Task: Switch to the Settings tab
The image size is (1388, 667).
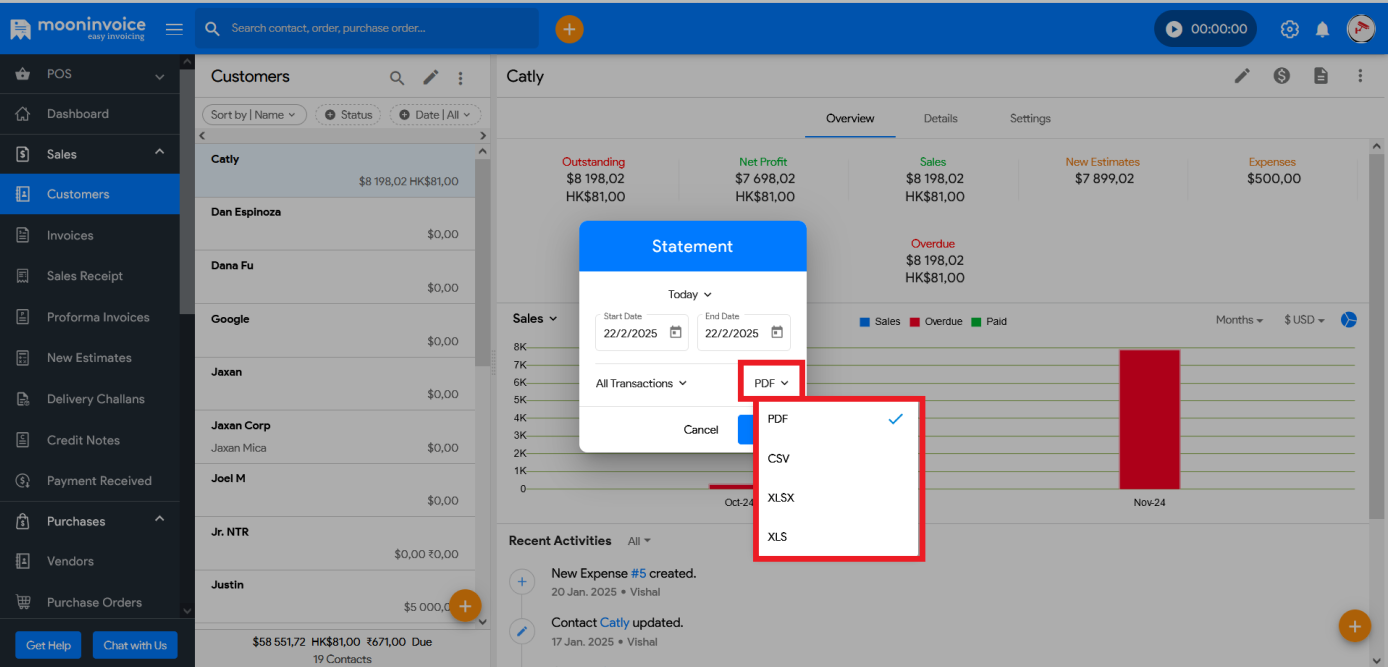Action: click(x=1030, y=118)
